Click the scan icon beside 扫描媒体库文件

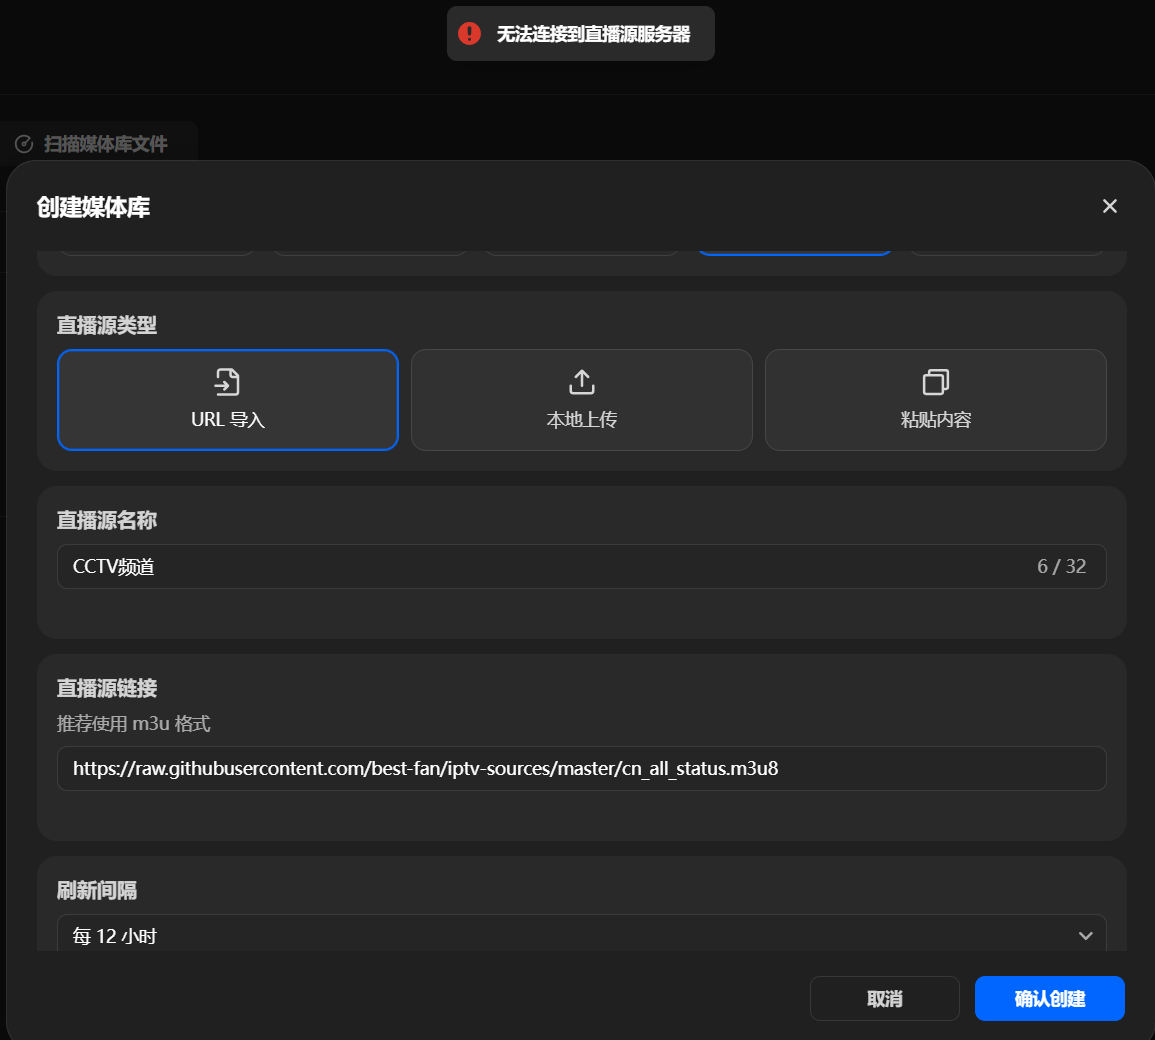[24, 144]
